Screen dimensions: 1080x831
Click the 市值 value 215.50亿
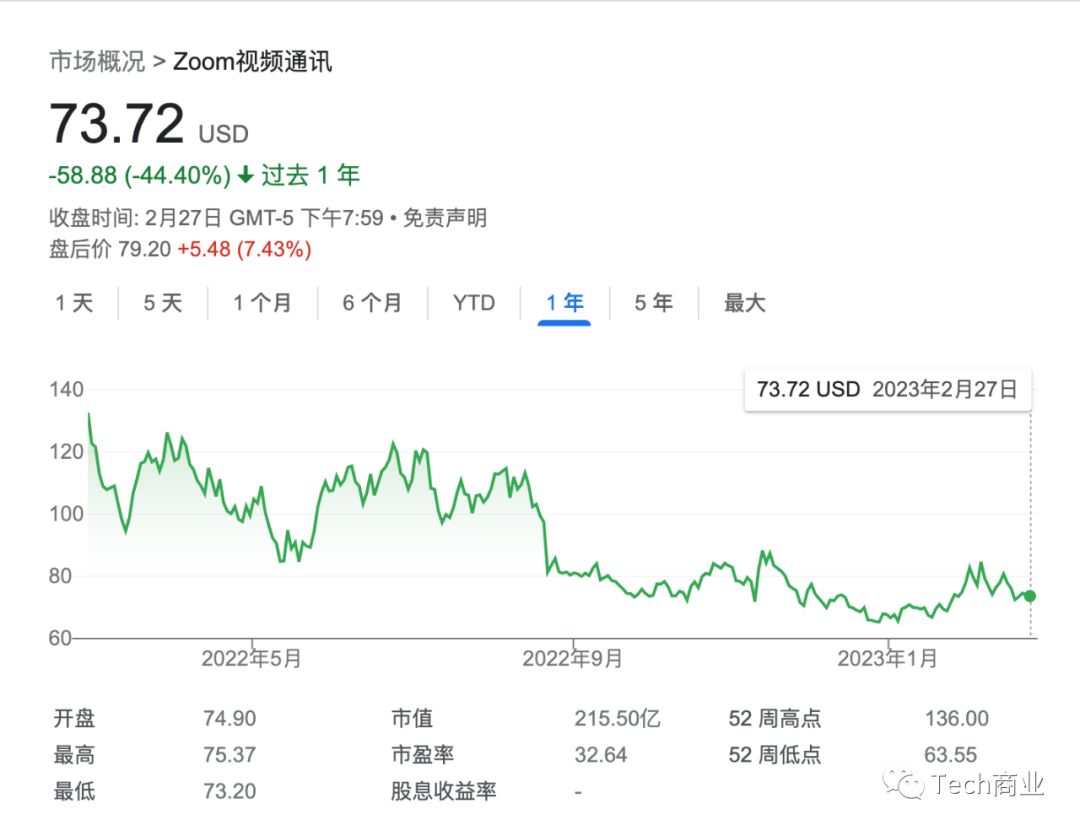[617, 718]
